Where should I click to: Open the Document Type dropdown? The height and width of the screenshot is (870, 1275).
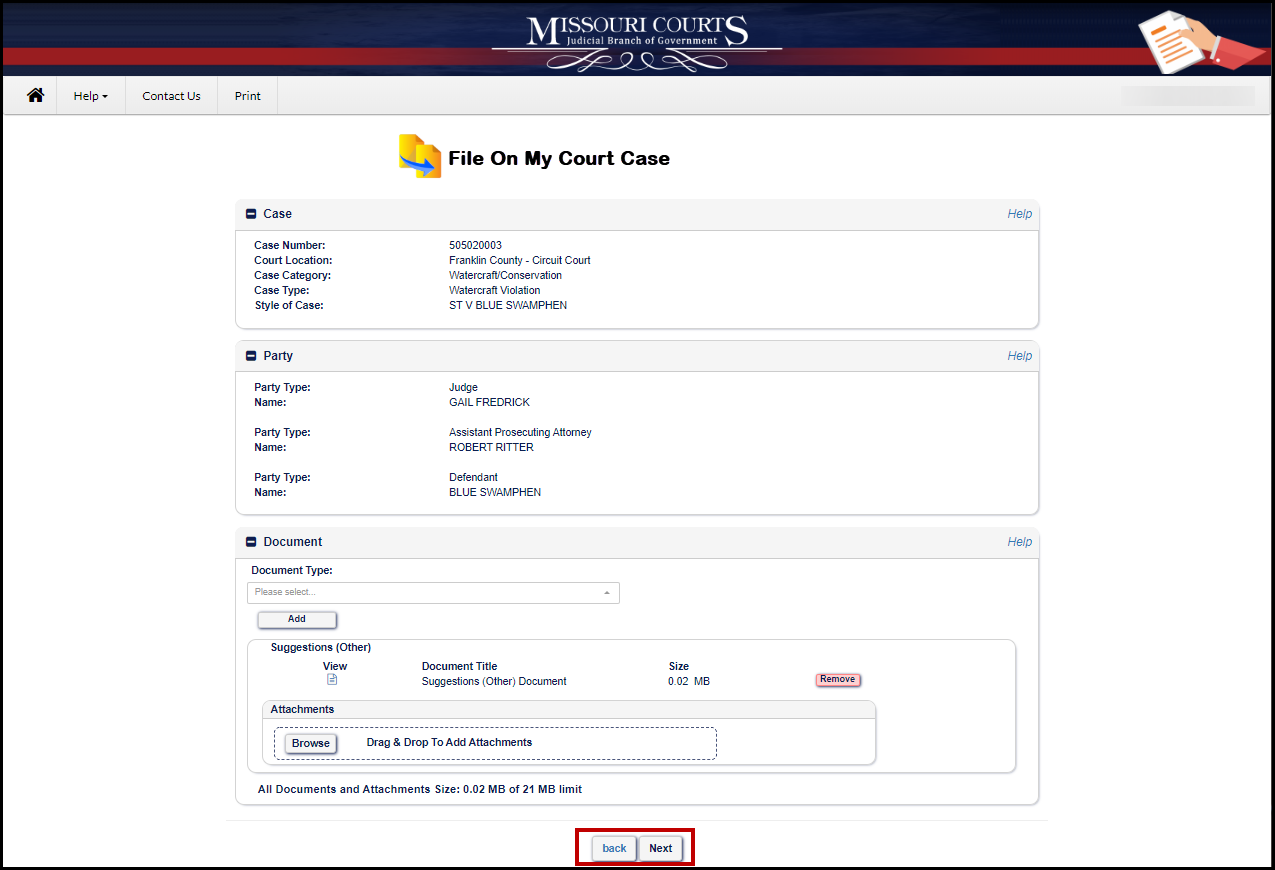pos(433,593)
